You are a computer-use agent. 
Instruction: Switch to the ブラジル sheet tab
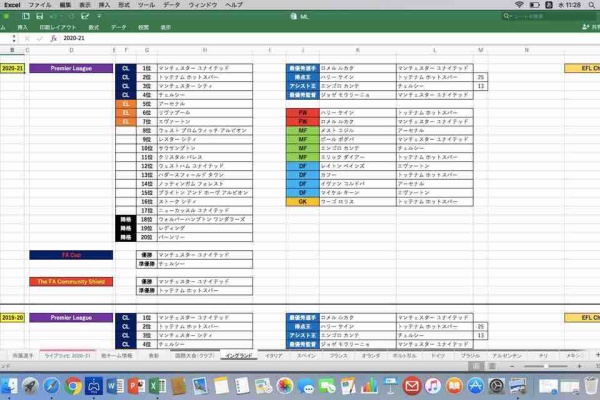tap(470, 356)
